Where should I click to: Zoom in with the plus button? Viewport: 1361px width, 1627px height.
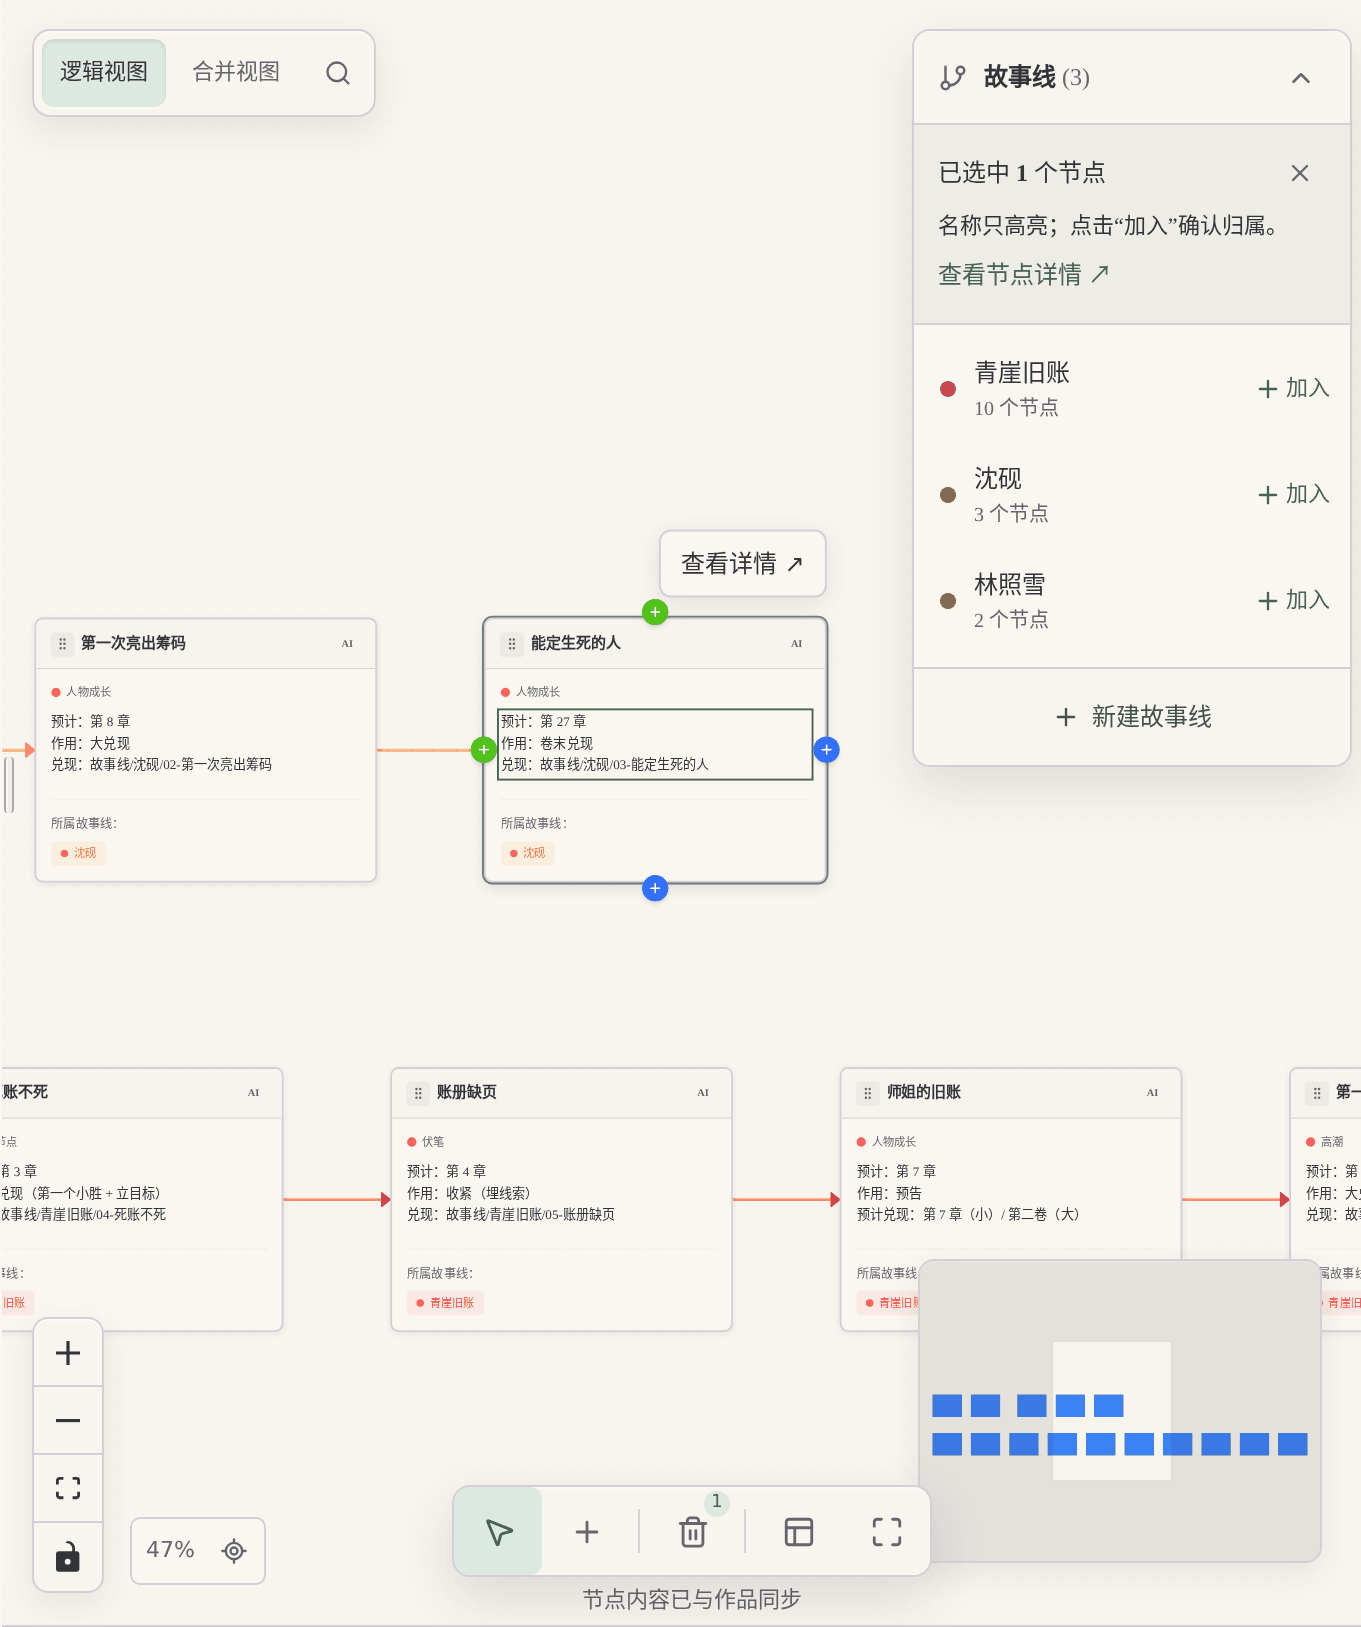coord(68,1353)
